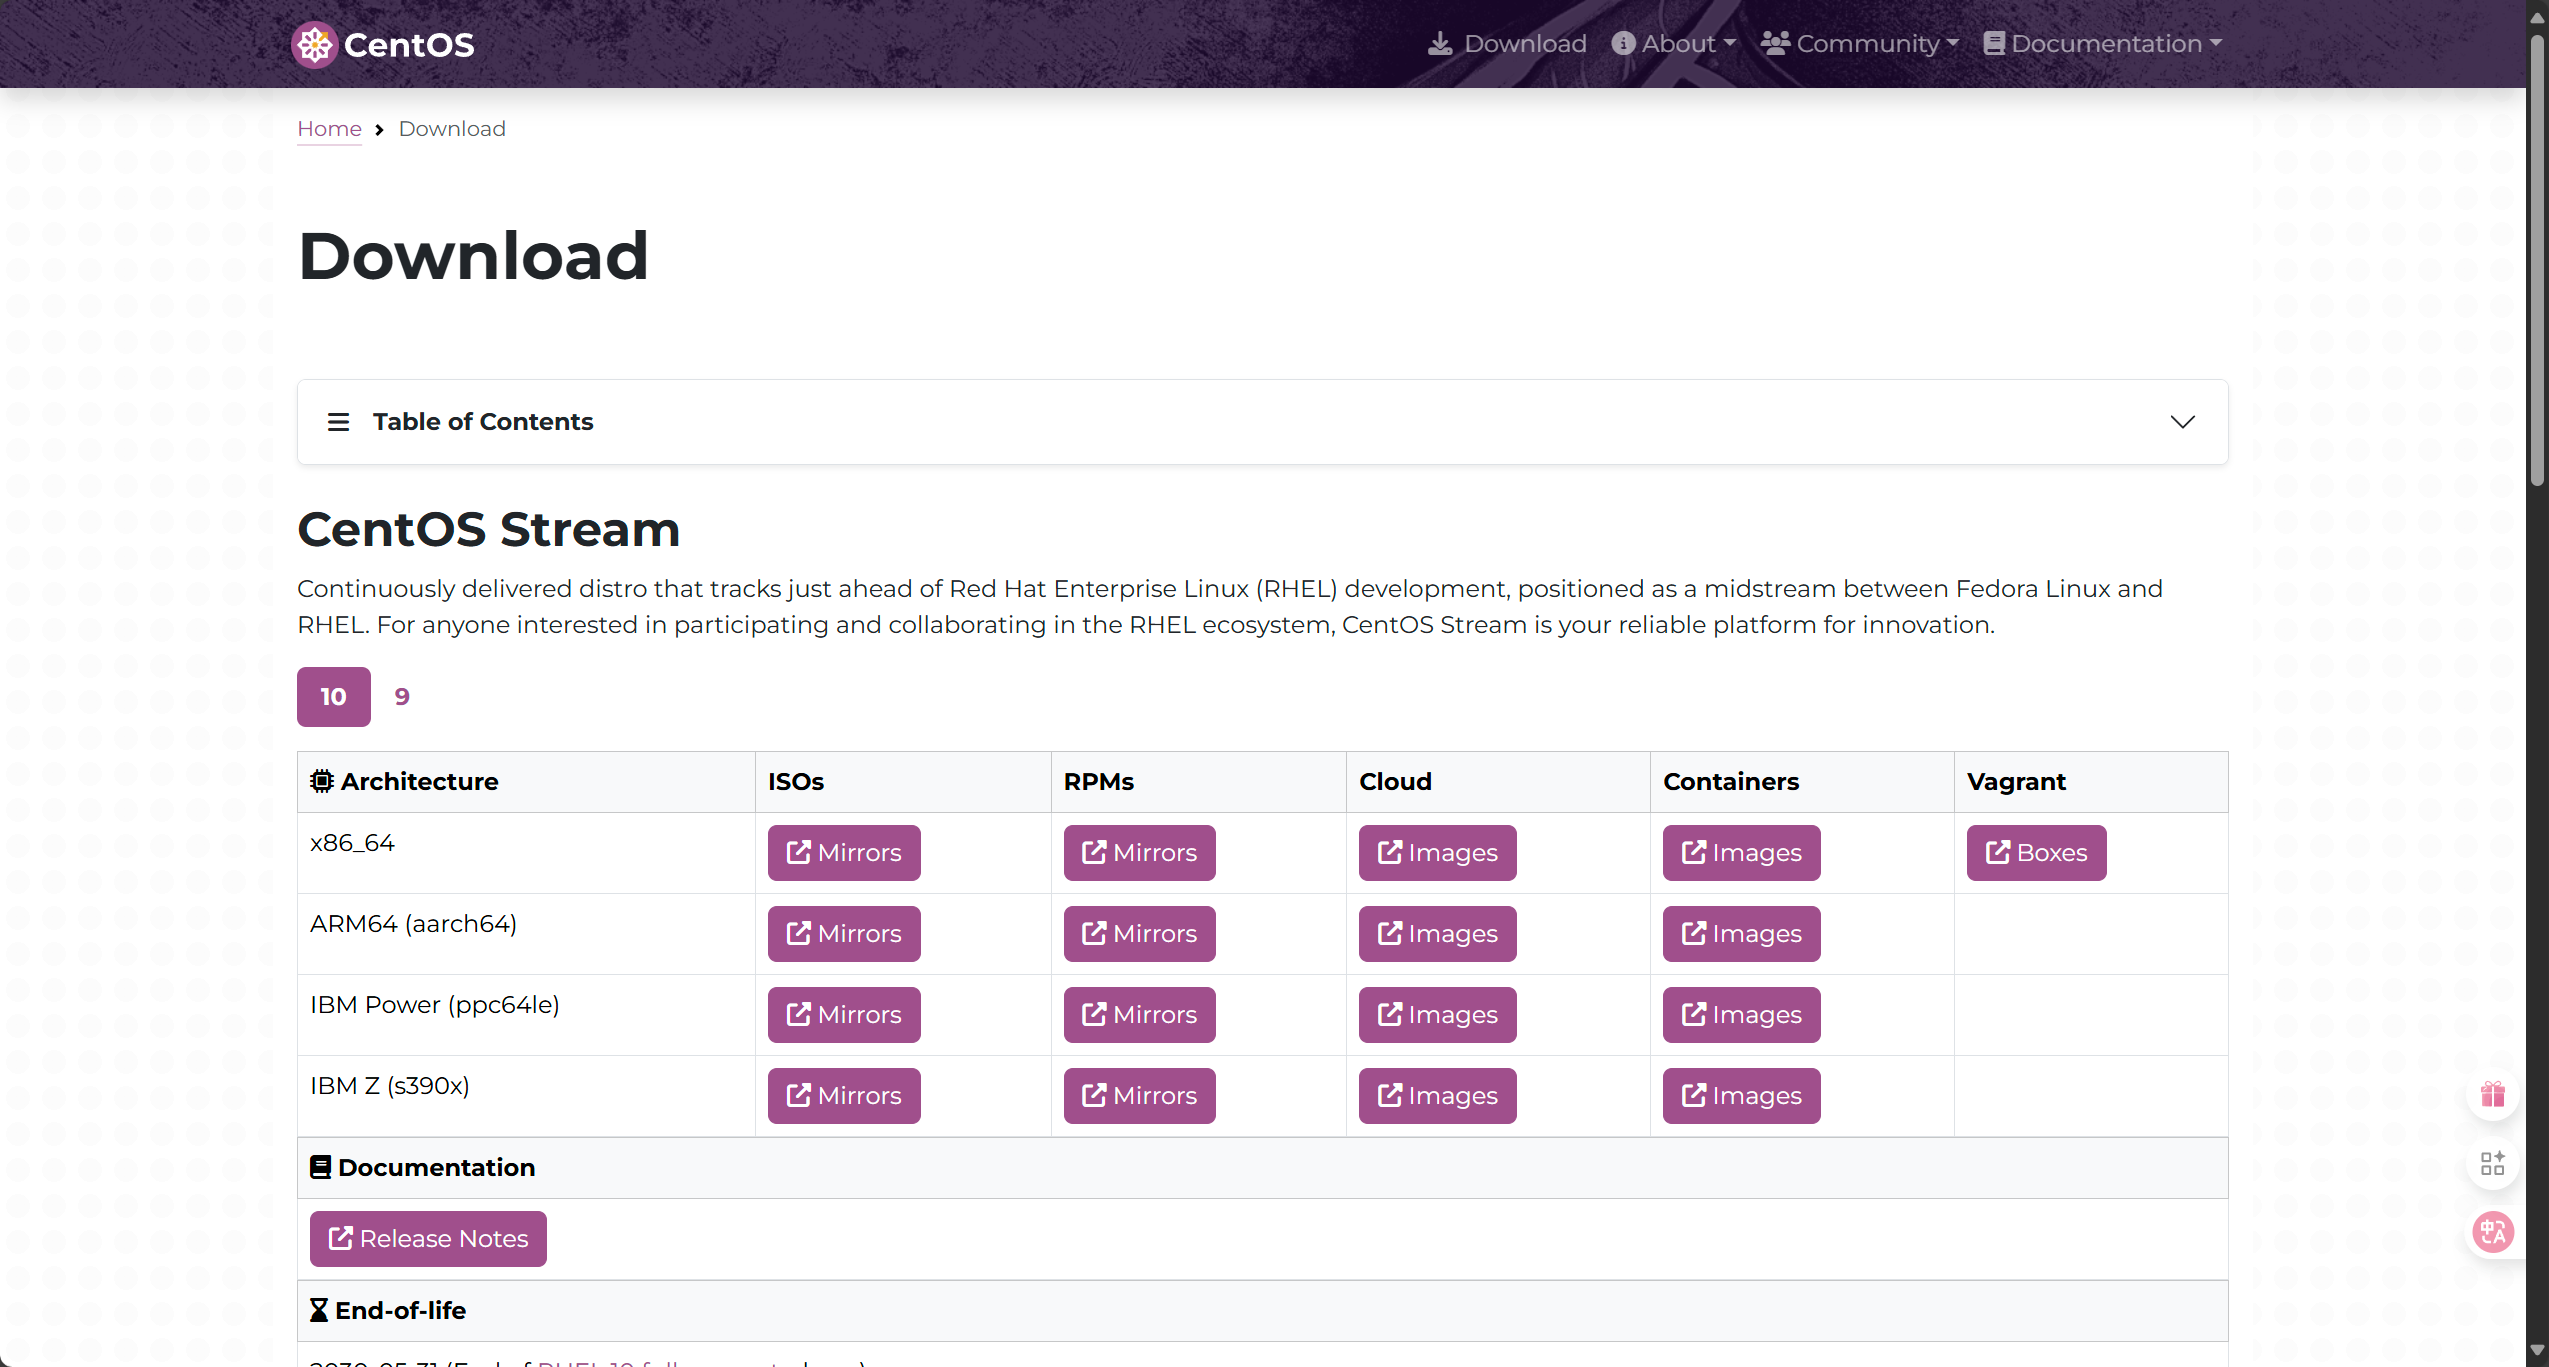Open IBM Power Cloud Images
The image size is (2549, 1367).
(x=1438, y=1015)
